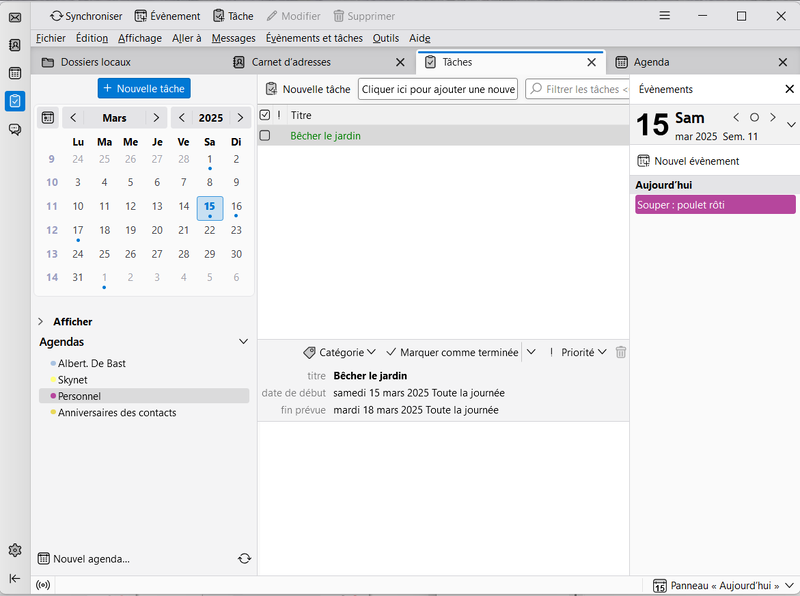Click Nouvelle tâche in task list toolbar
The width and height of the screenshot is (800, 596).
tap(308, 89)
